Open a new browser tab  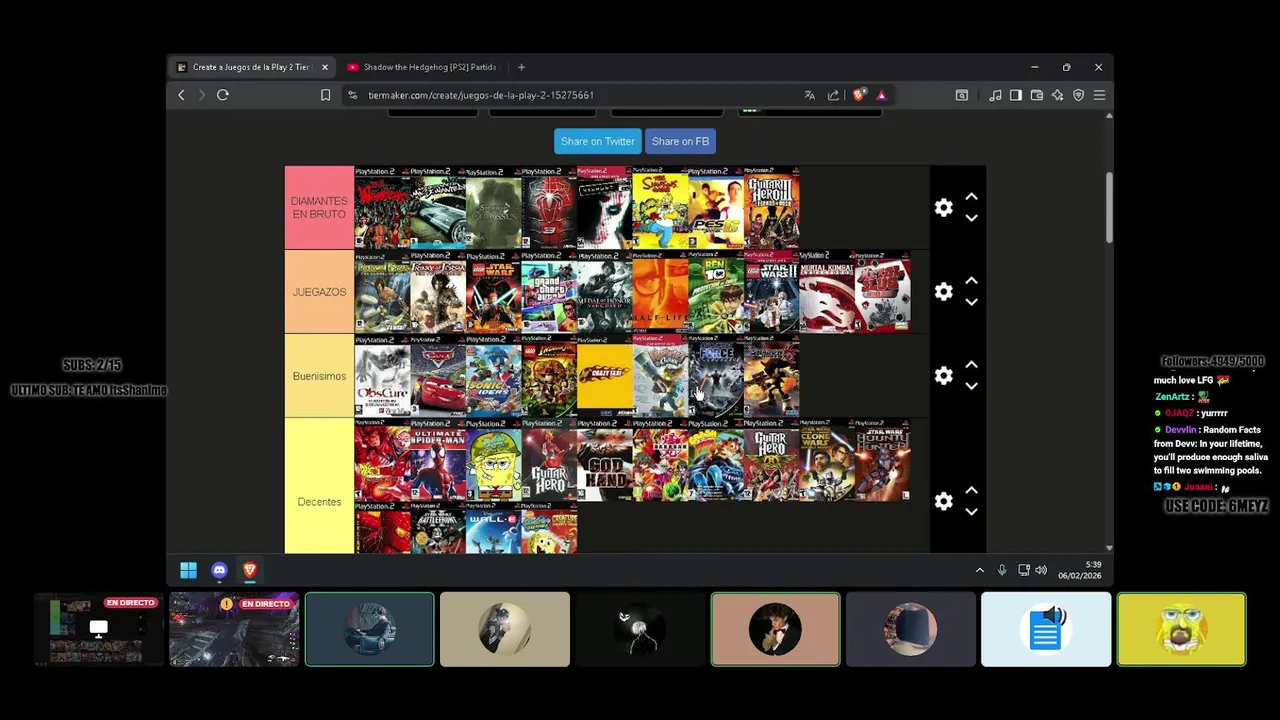[521, 67]
